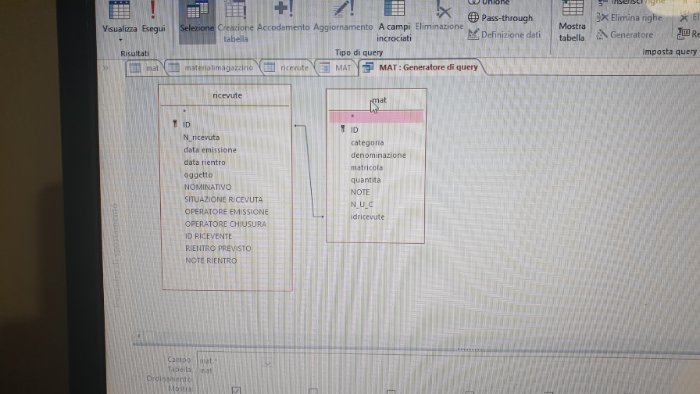Click Elimina righe in query setup

pos(629,18)
